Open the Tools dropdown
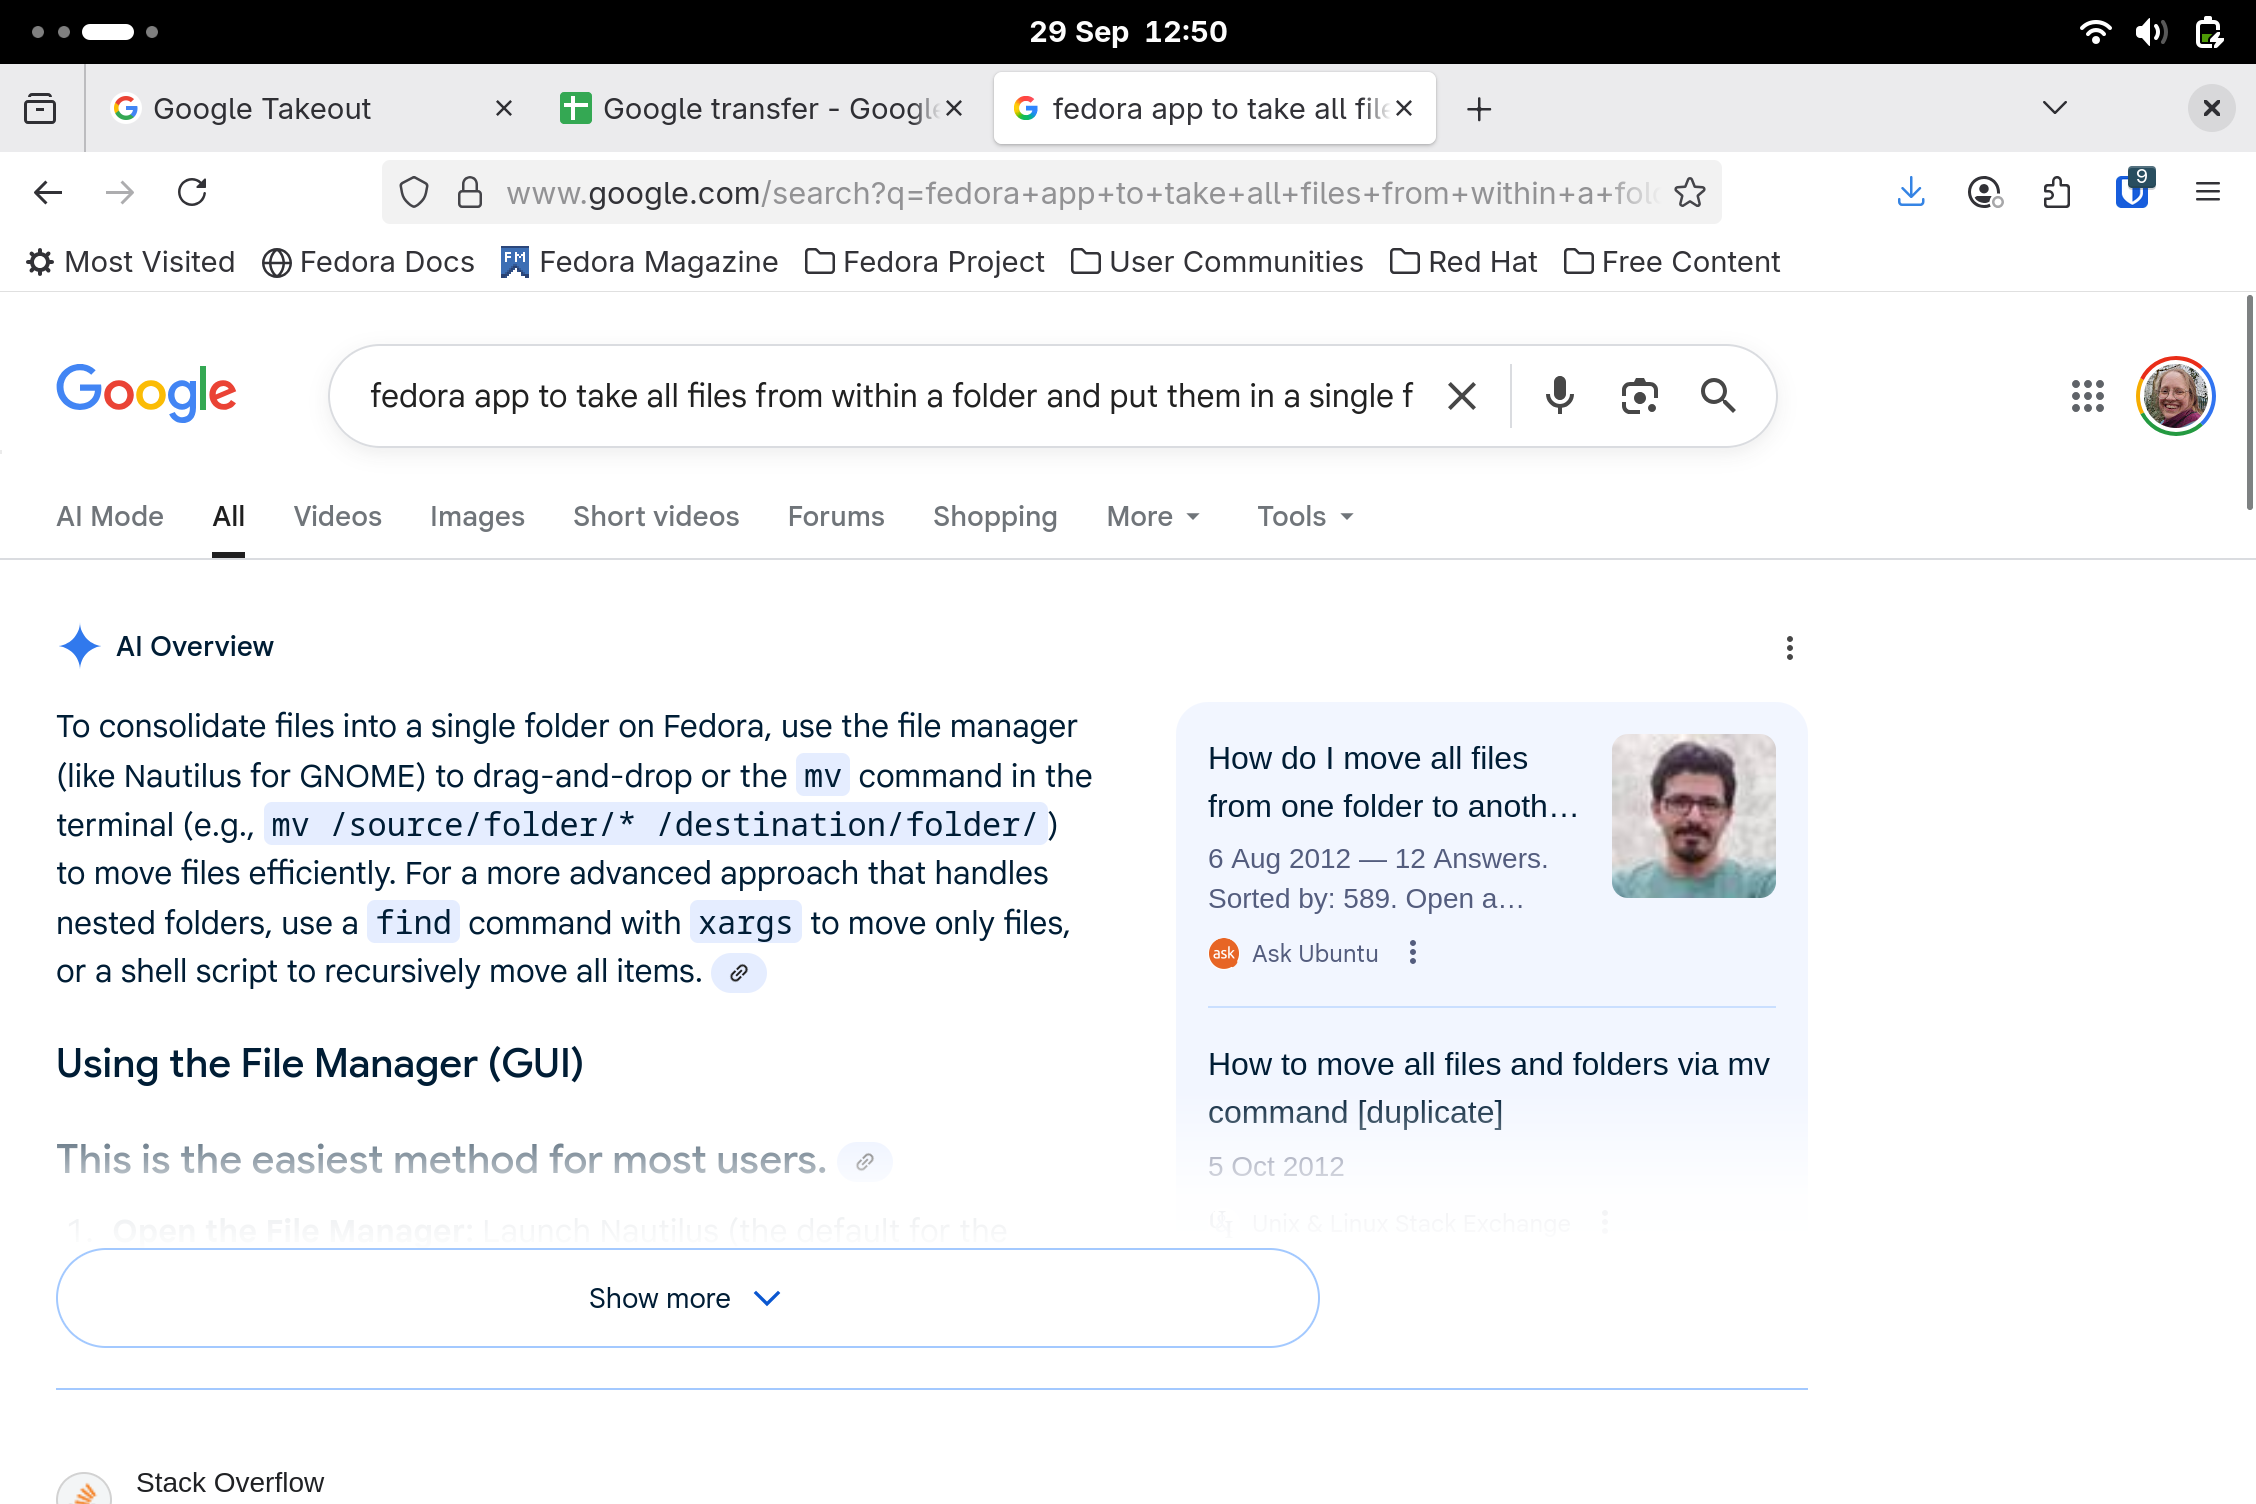This screenshot has width=2256, height=1504. (x=1304, y=516)
